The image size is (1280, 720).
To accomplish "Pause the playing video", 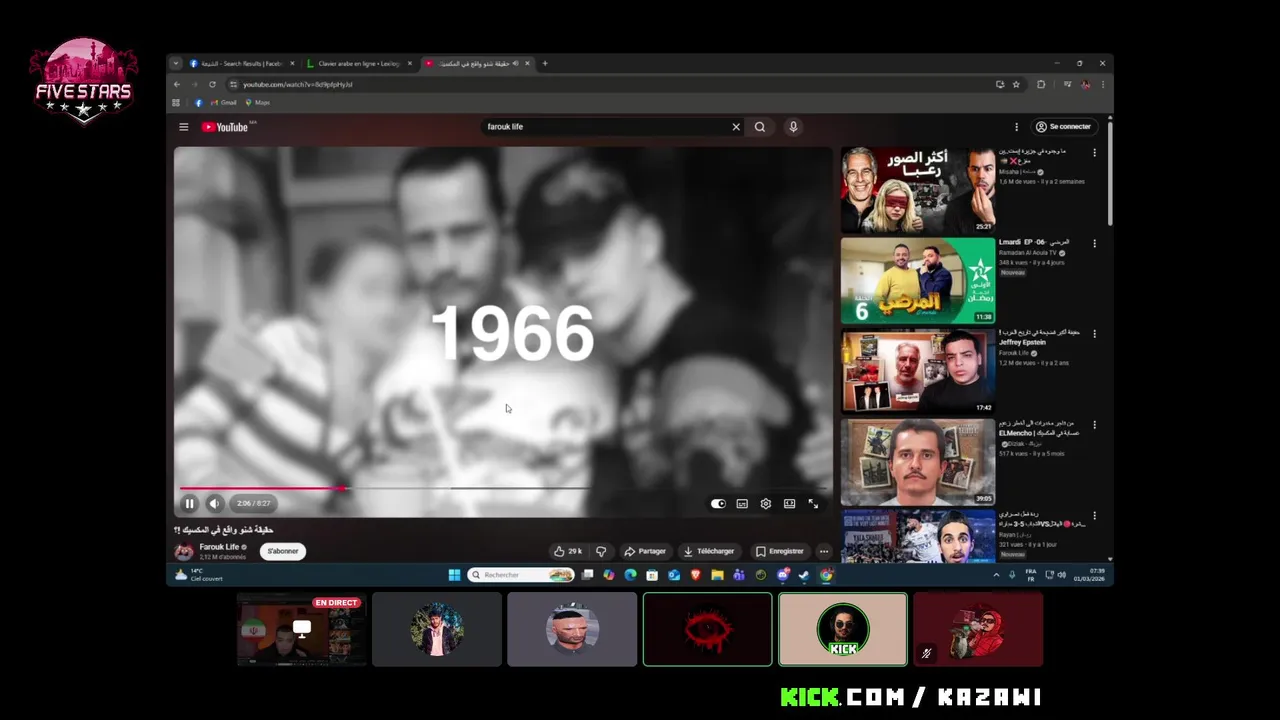I will tap(189, 504).
